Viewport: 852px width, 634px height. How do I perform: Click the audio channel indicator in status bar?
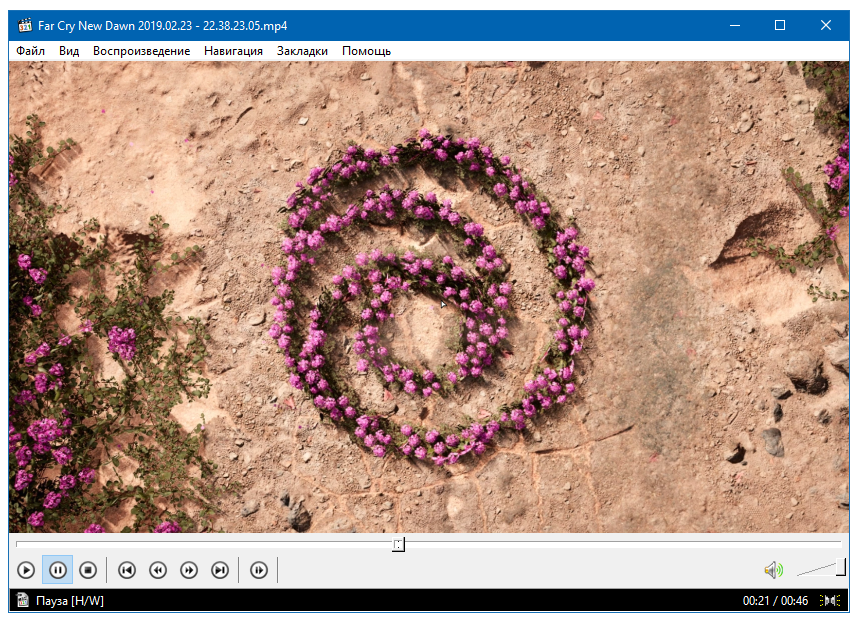pyautogui.click(x=830, y=601)
